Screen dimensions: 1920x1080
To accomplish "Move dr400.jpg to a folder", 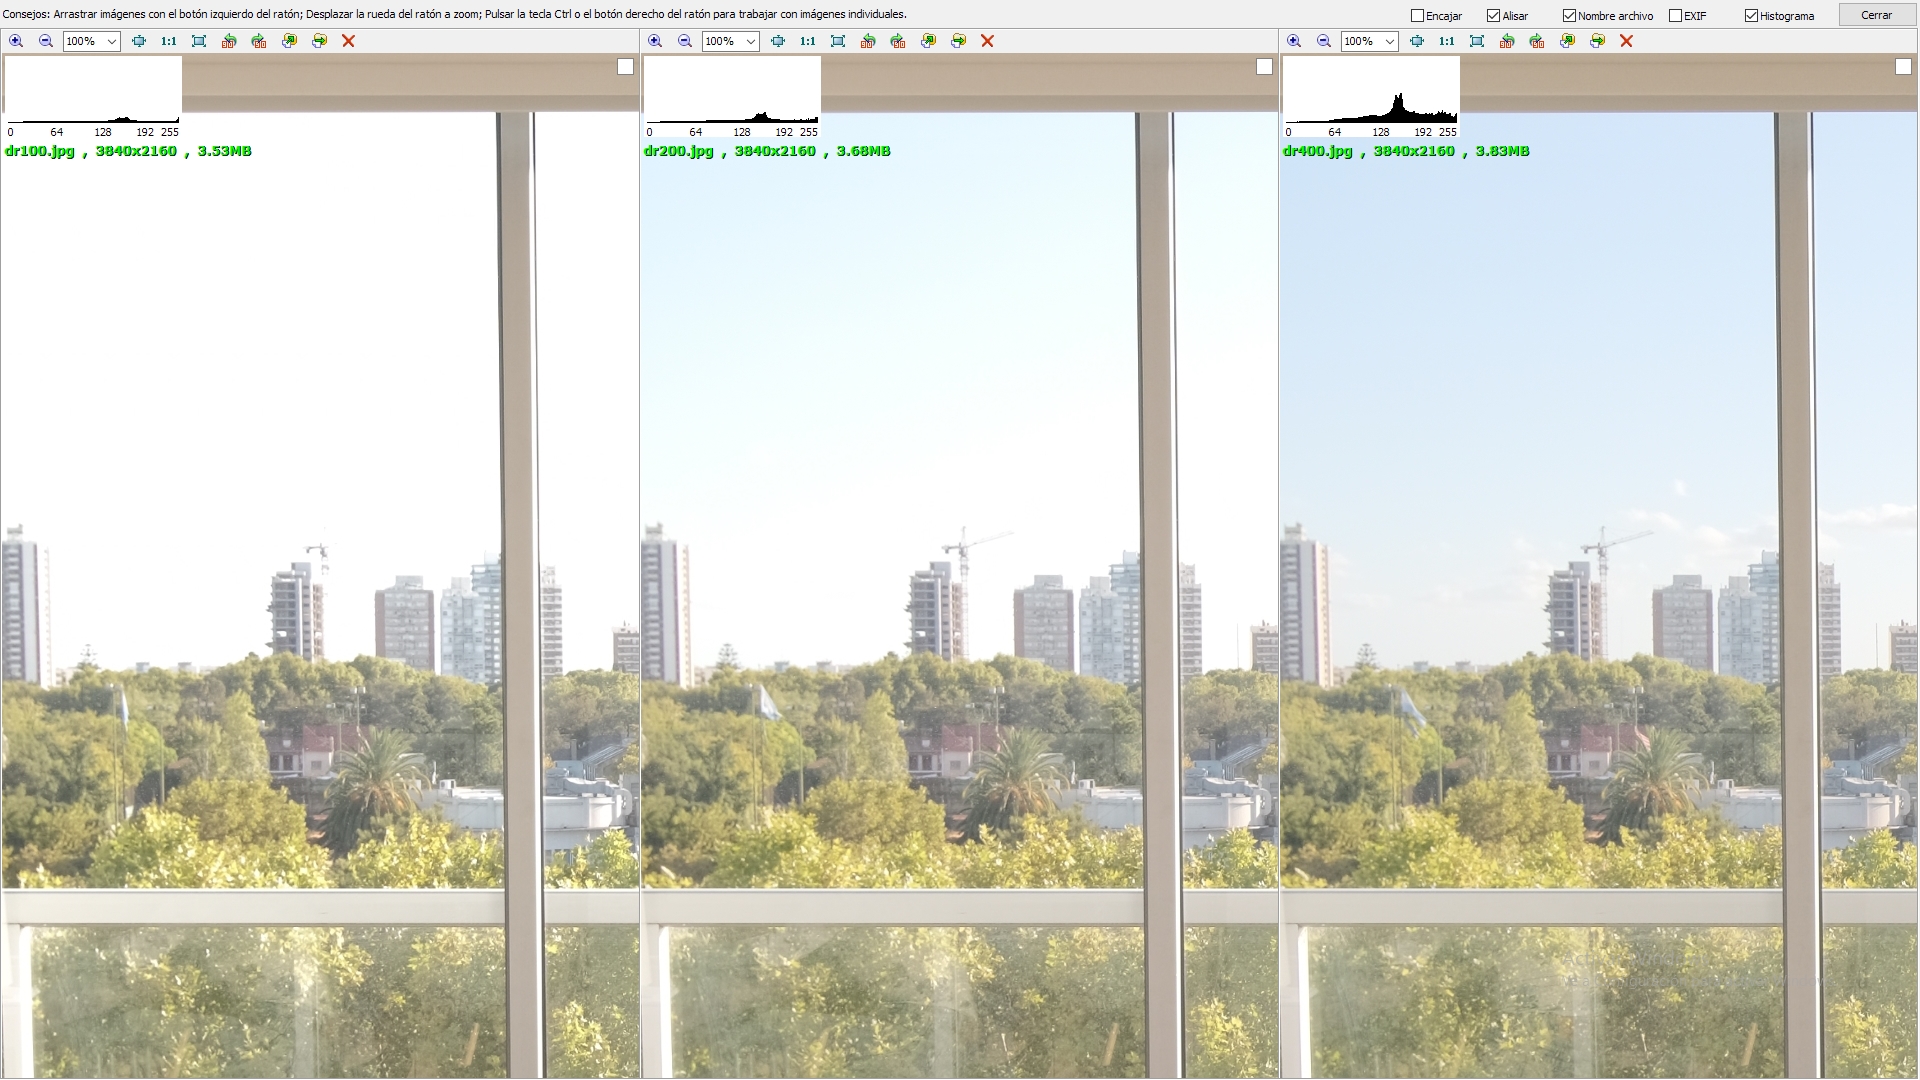I will pos(1597,41).
